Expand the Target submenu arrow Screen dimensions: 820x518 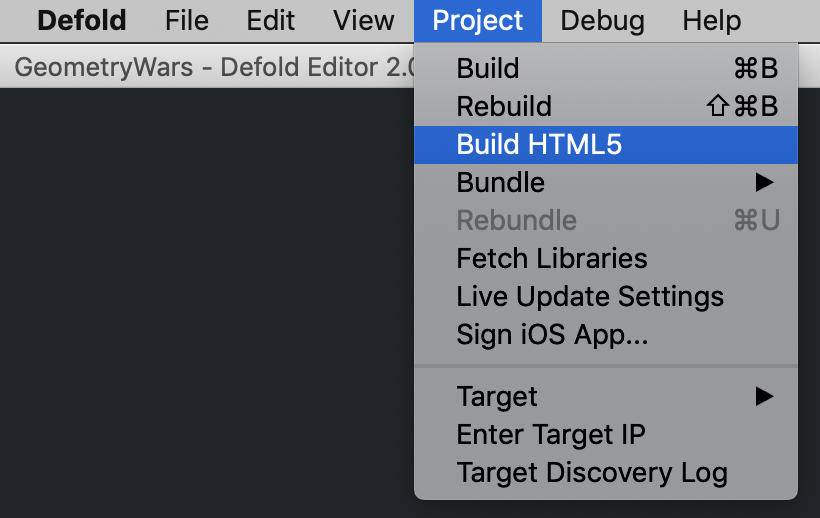click(x=764, y=396)
